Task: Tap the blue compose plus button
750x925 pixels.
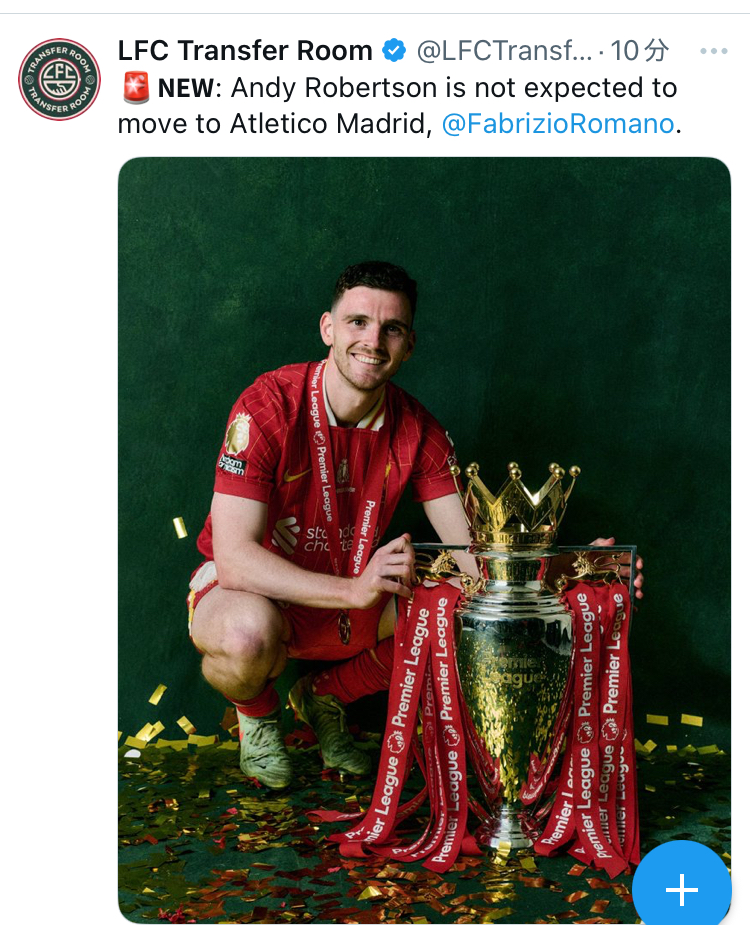Action: 682,888
